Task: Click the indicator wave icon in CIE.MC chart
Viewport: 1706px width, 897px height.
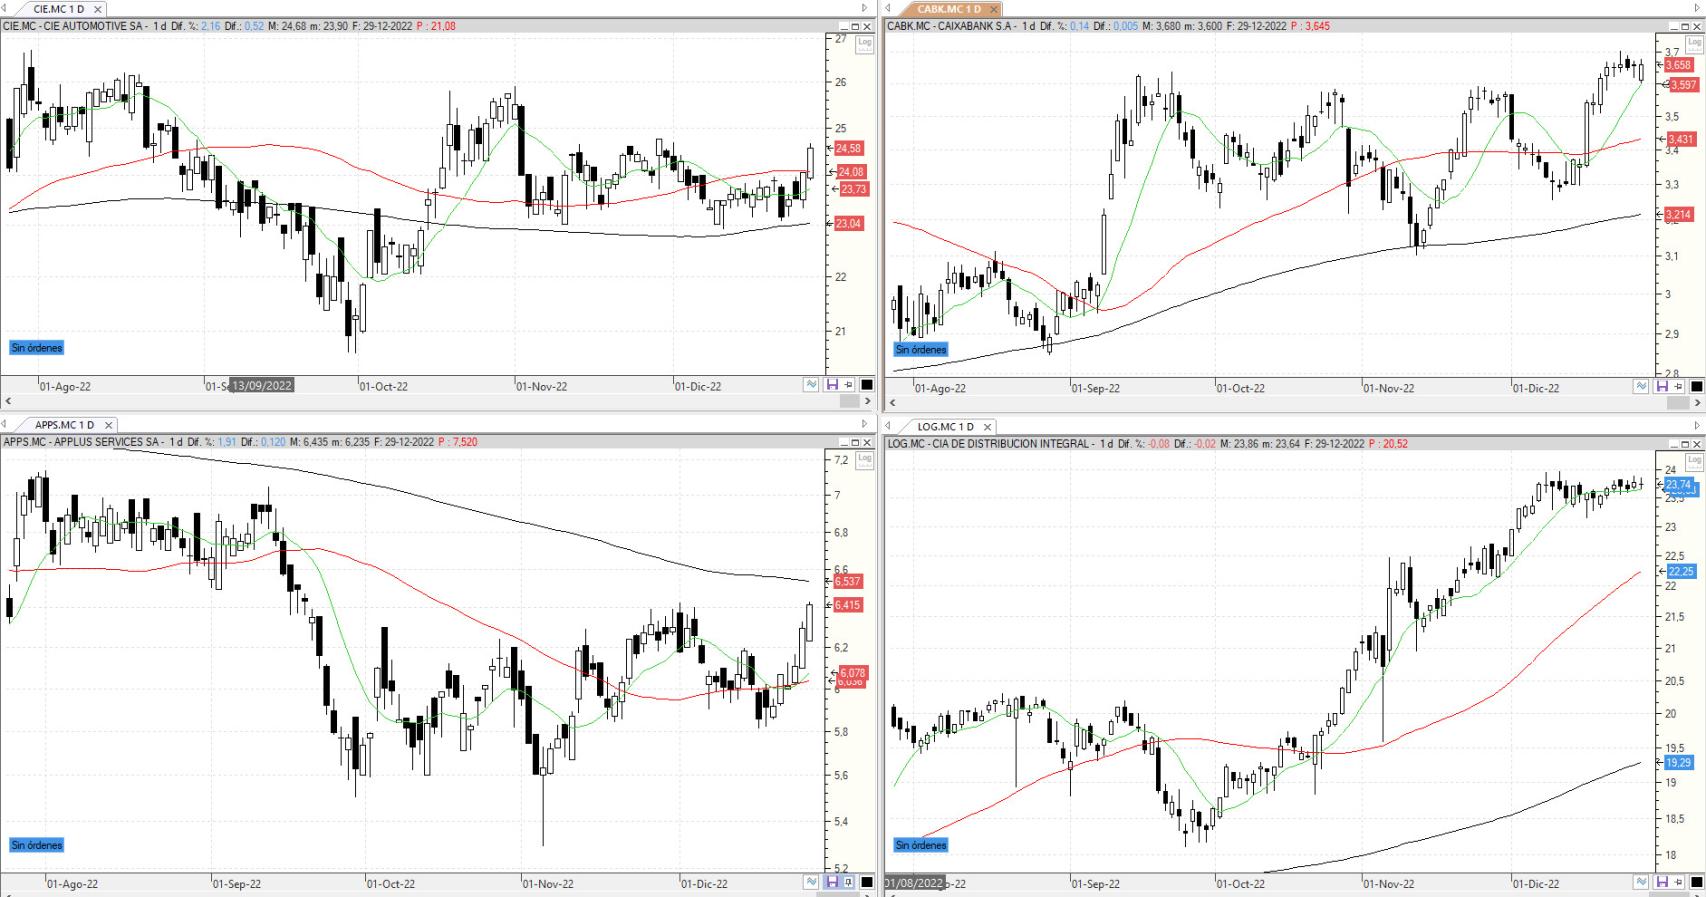Action: 812,385
